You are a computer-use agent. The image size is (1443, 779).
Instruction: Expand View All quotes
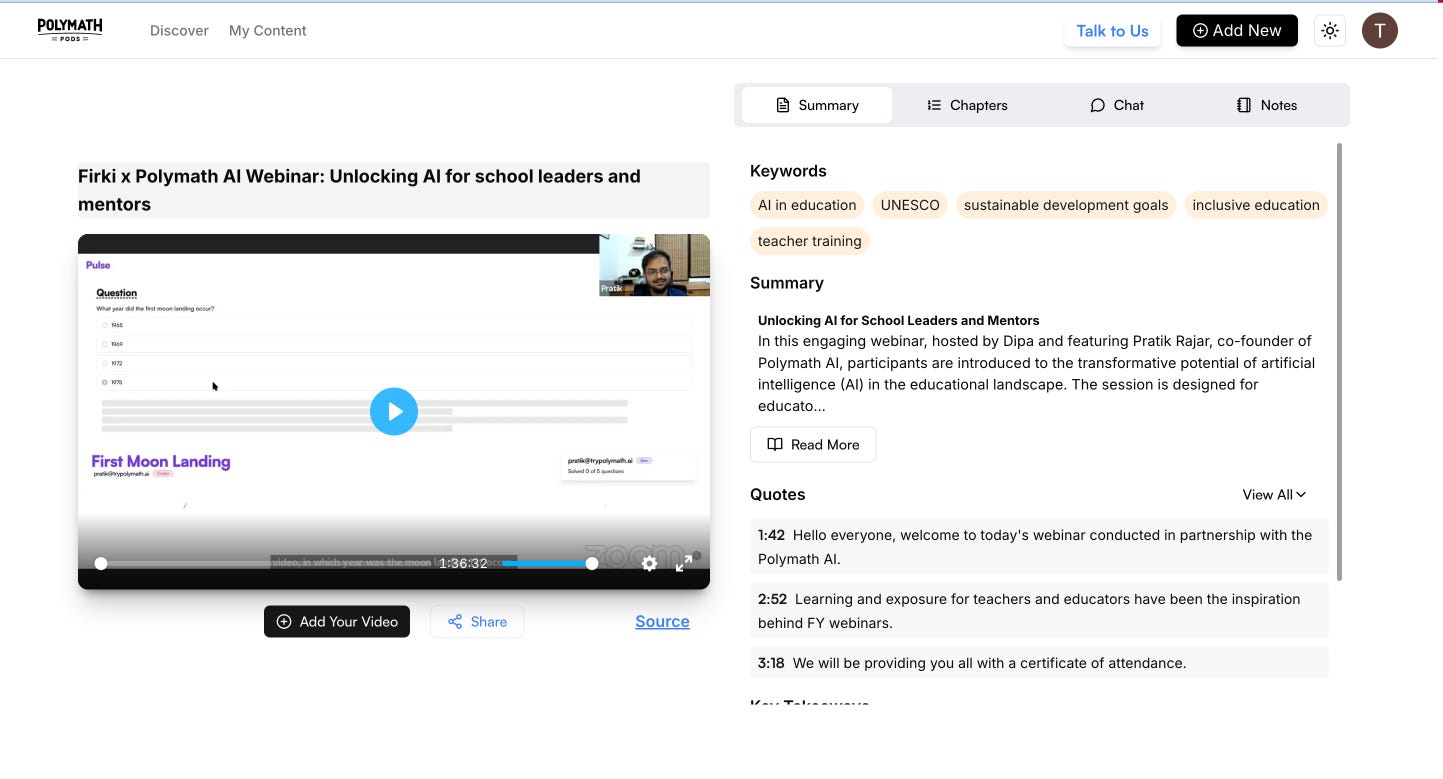[x=1274, y=495]
